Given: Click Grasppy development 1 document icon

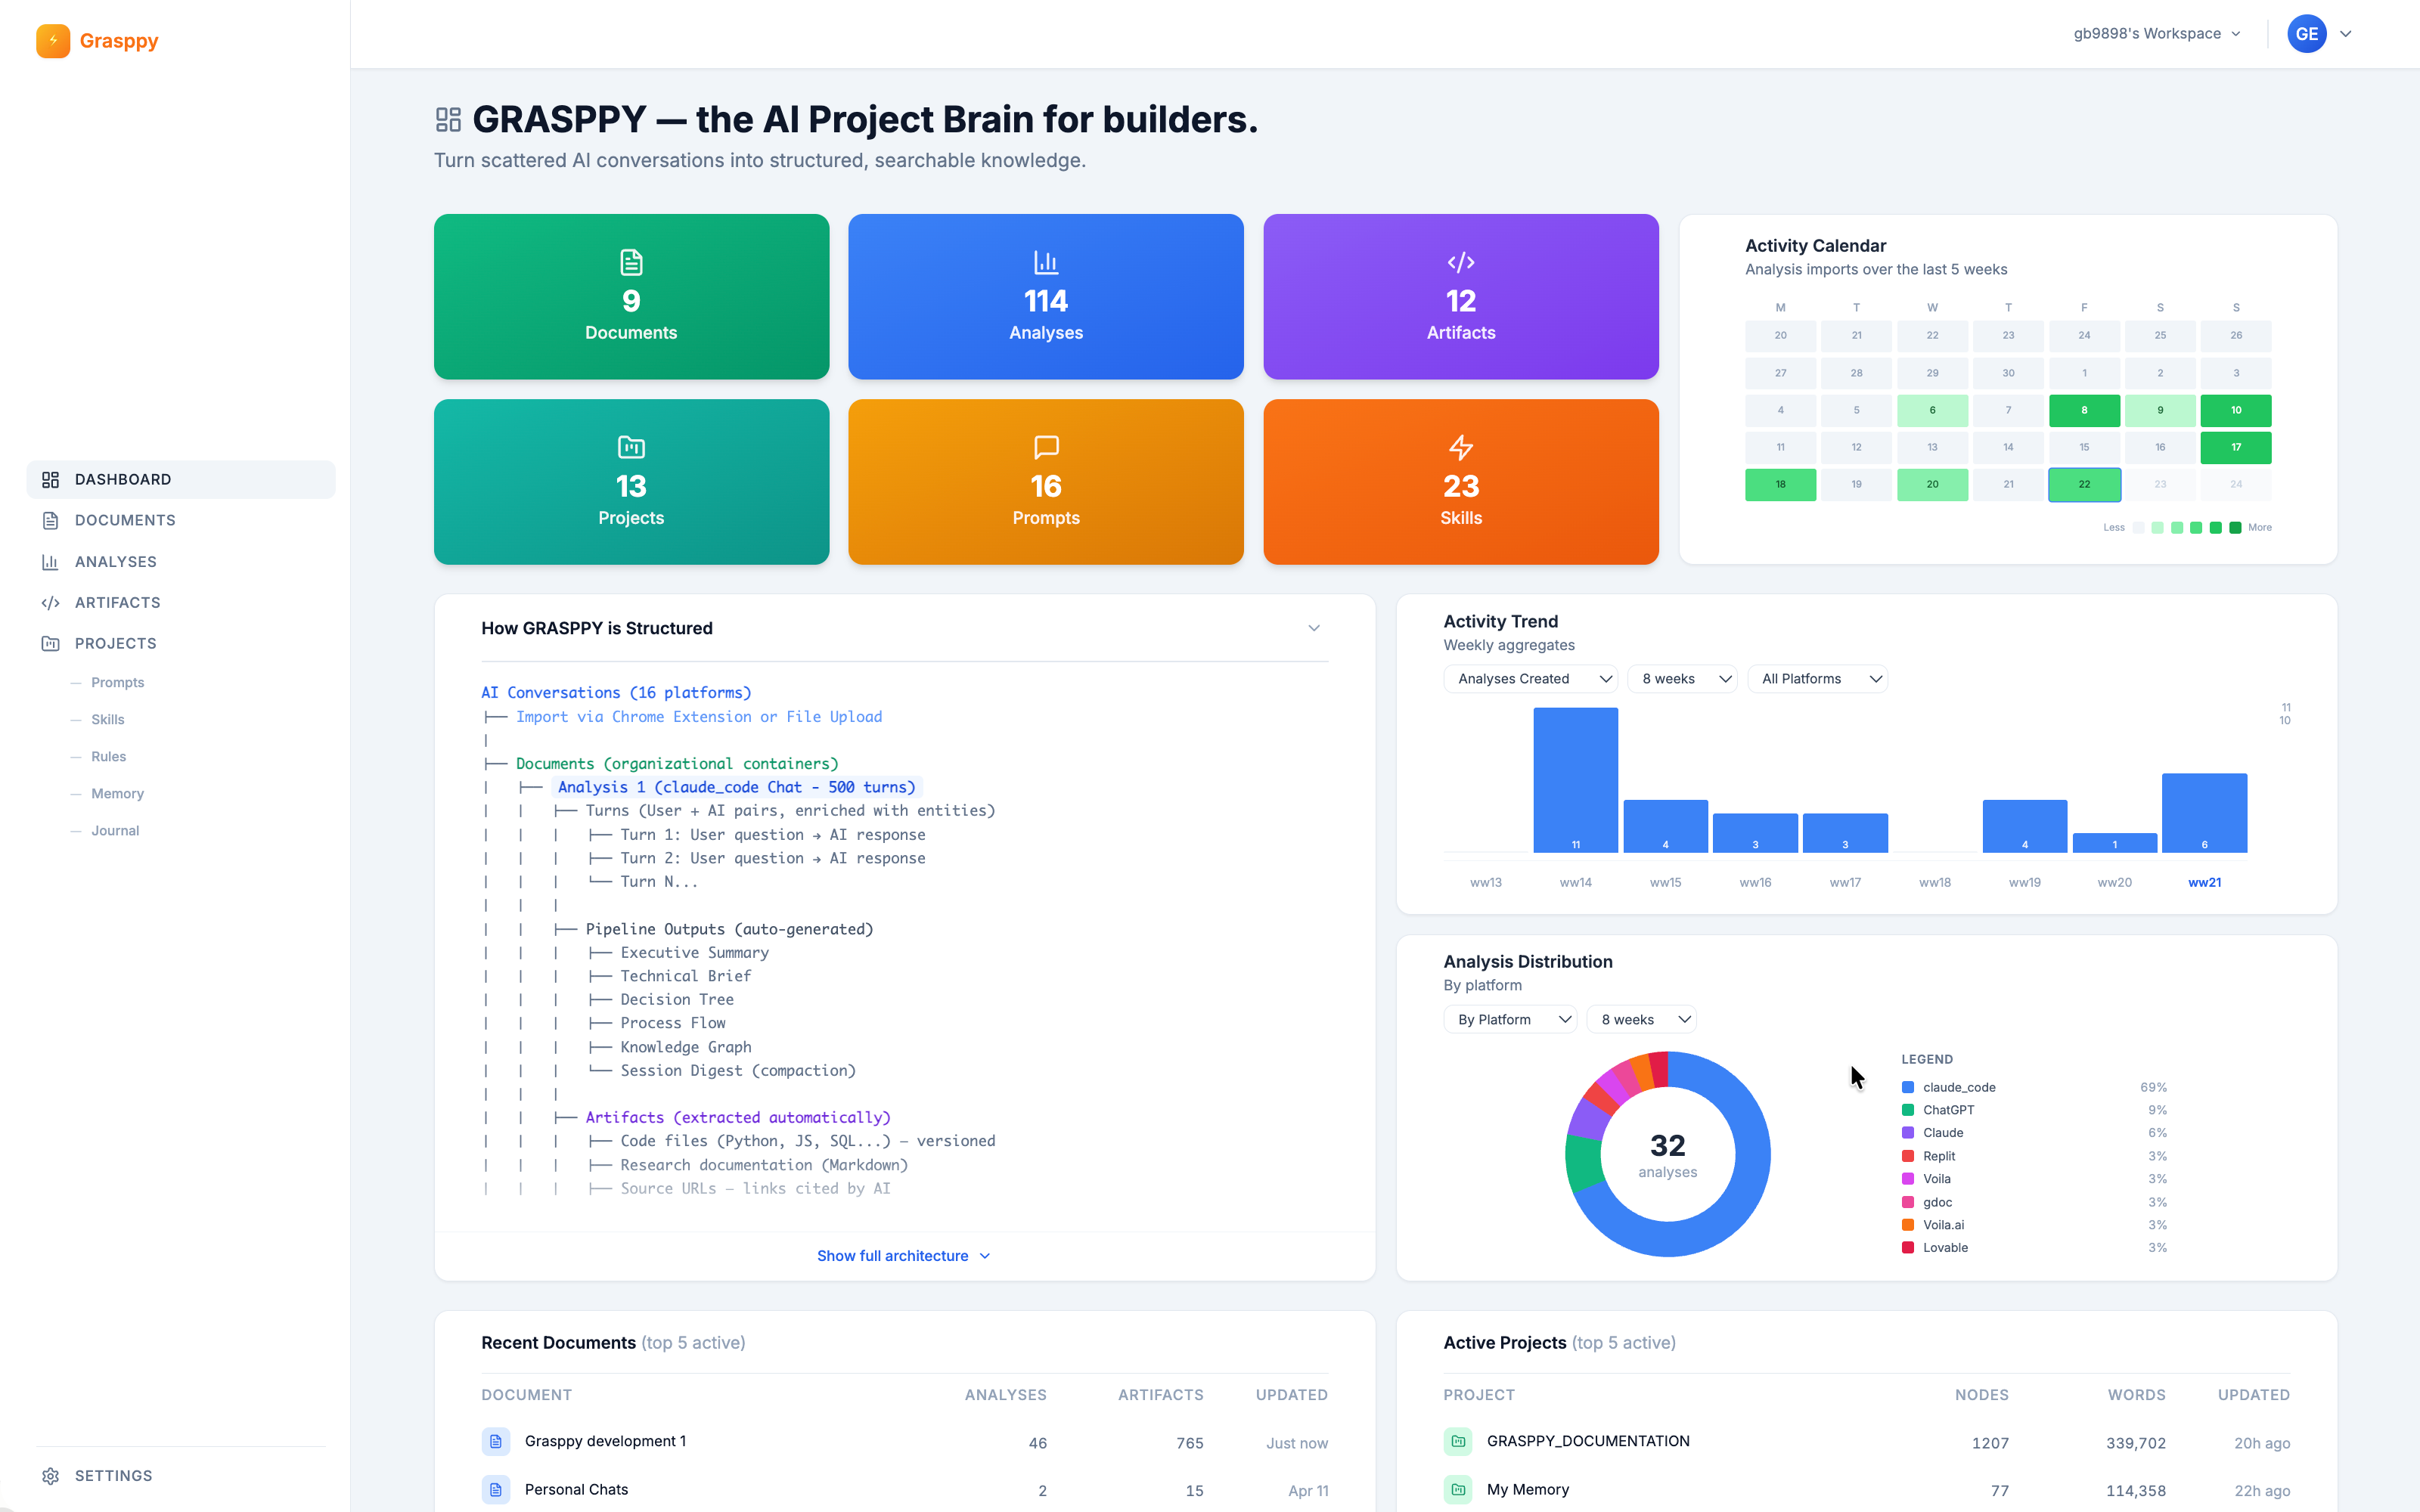Looking at the screenshot, I should (x=496, y=1441).
